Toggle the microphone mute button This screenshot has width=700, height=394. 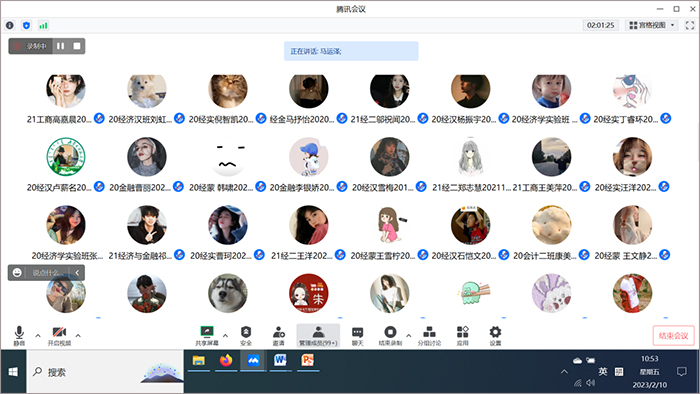(19, 336)
